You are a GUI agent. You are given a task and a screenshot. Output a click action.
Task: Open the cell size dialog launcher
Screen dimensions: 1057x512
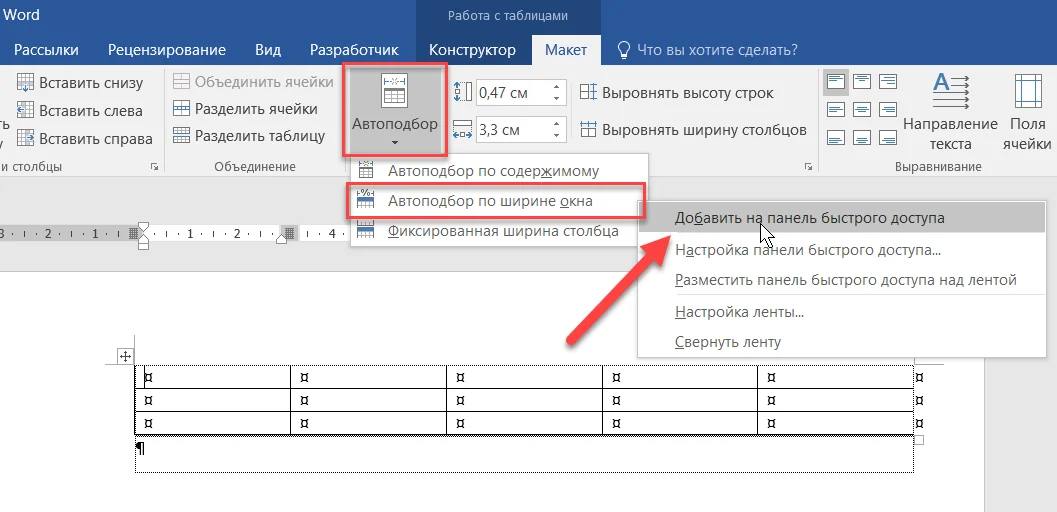click(808, 166)
